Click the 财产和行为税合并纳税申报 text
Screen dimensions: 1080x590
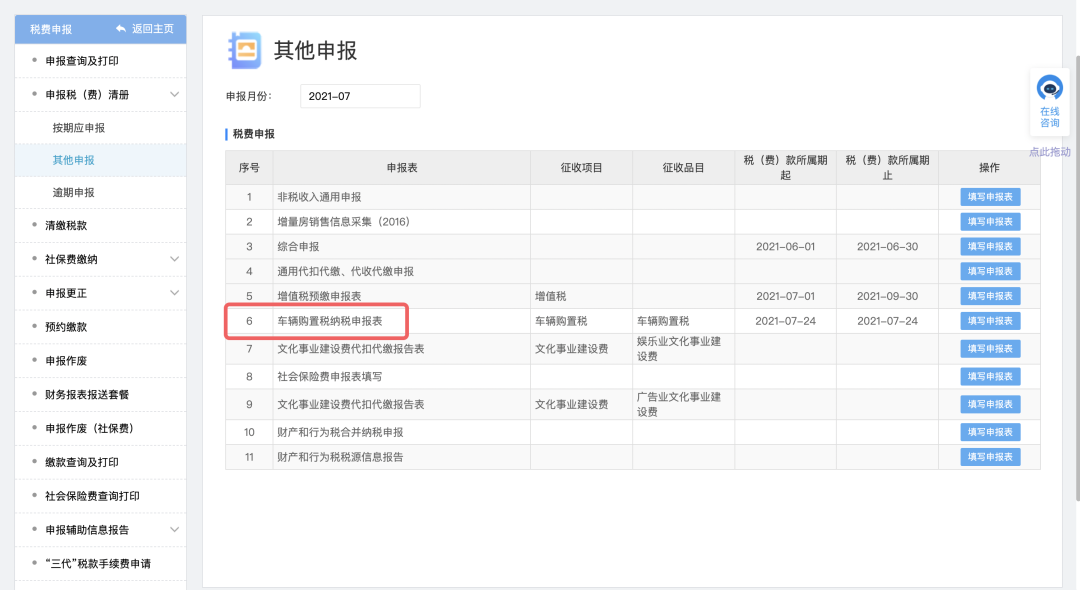340,432
